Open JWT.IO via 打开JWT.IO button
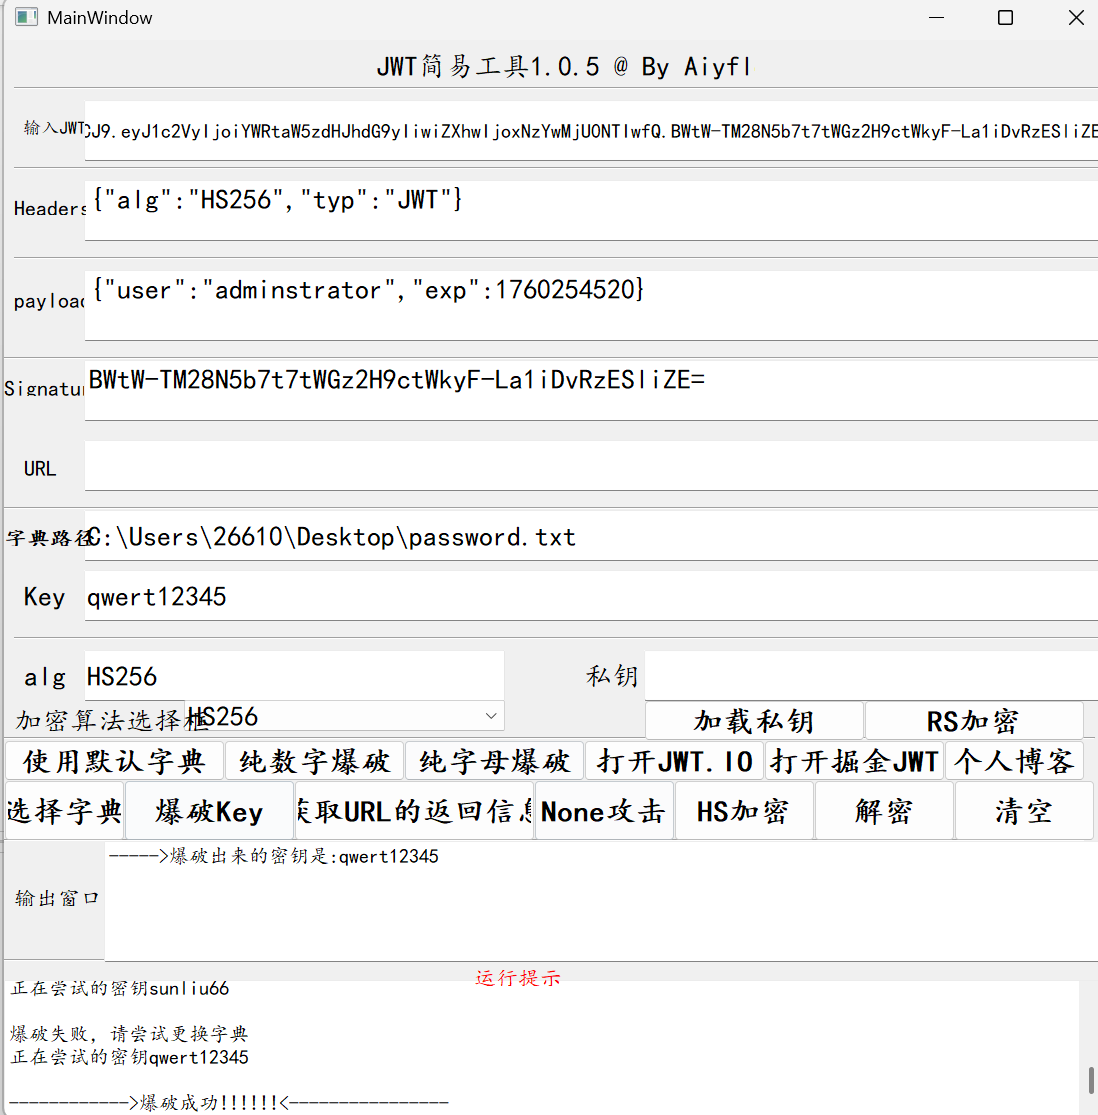 [x=675, y=761]
